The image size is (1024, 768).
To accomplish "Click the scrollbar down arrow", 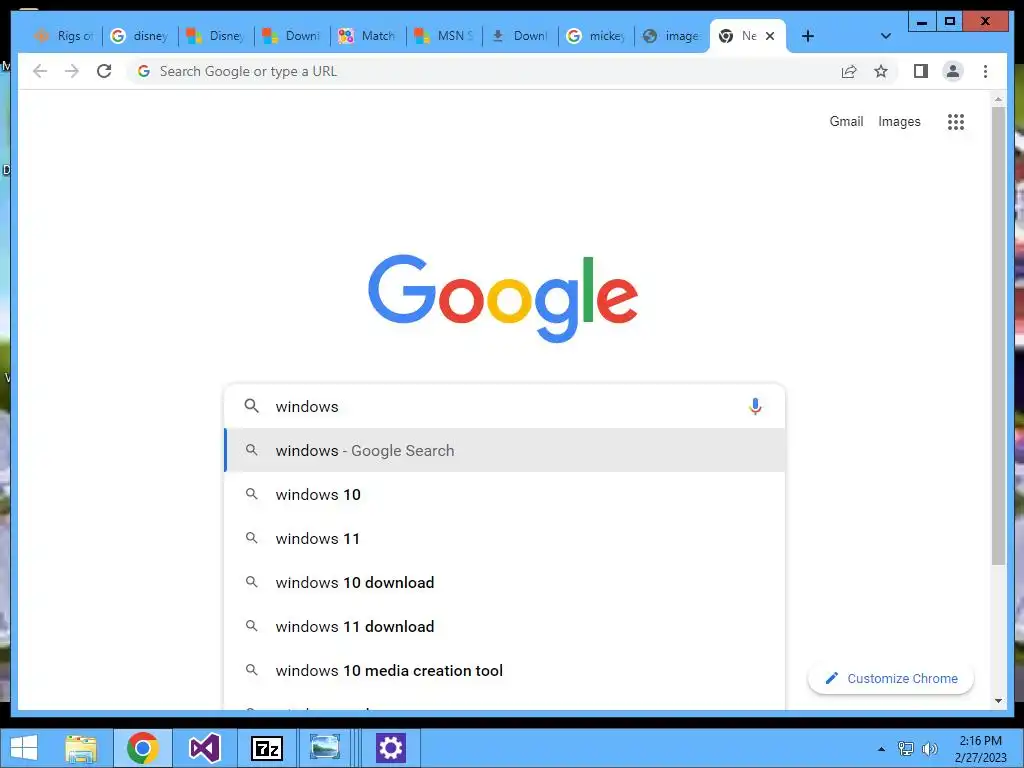I will click(998, 701).
